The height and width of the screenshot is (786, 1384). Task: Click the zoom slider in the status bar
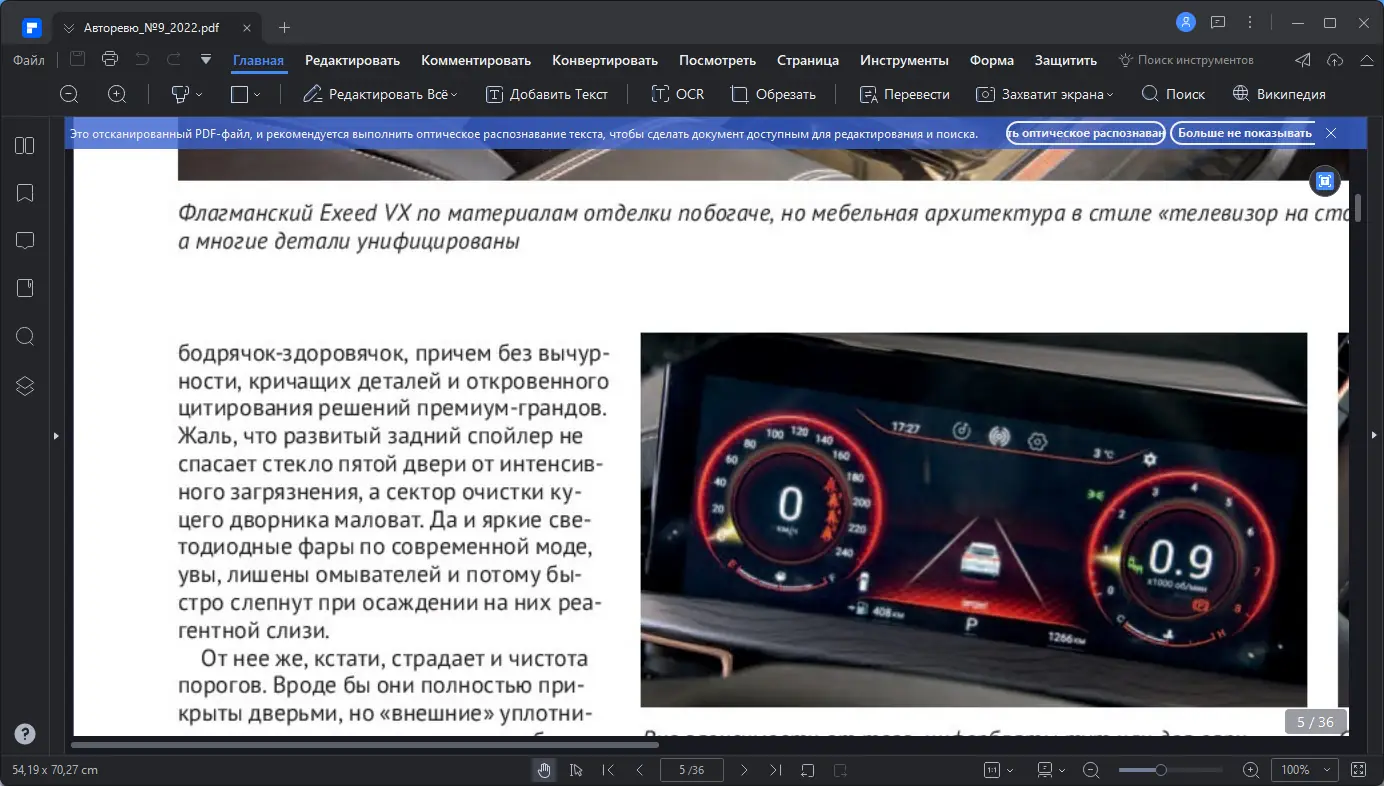(x=1170, y=770)
